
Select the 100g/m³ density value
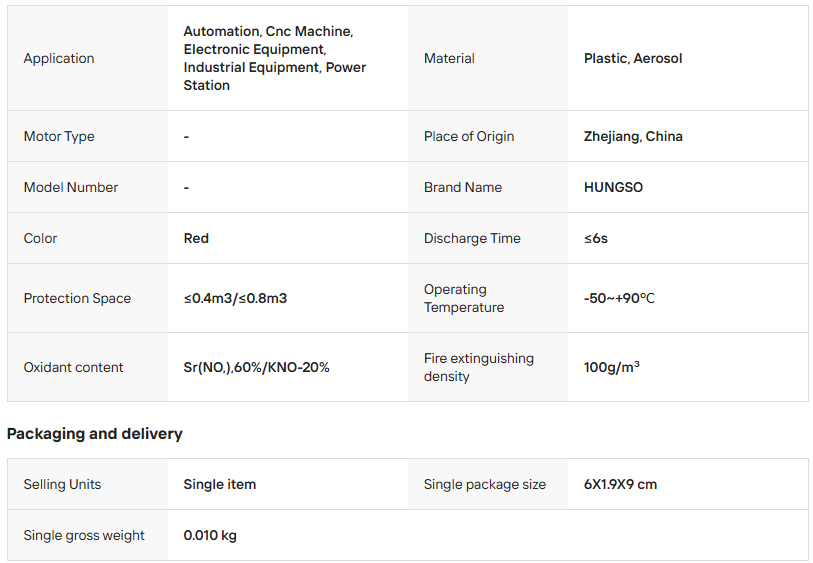pyautogui.click(x=611, y=367)
